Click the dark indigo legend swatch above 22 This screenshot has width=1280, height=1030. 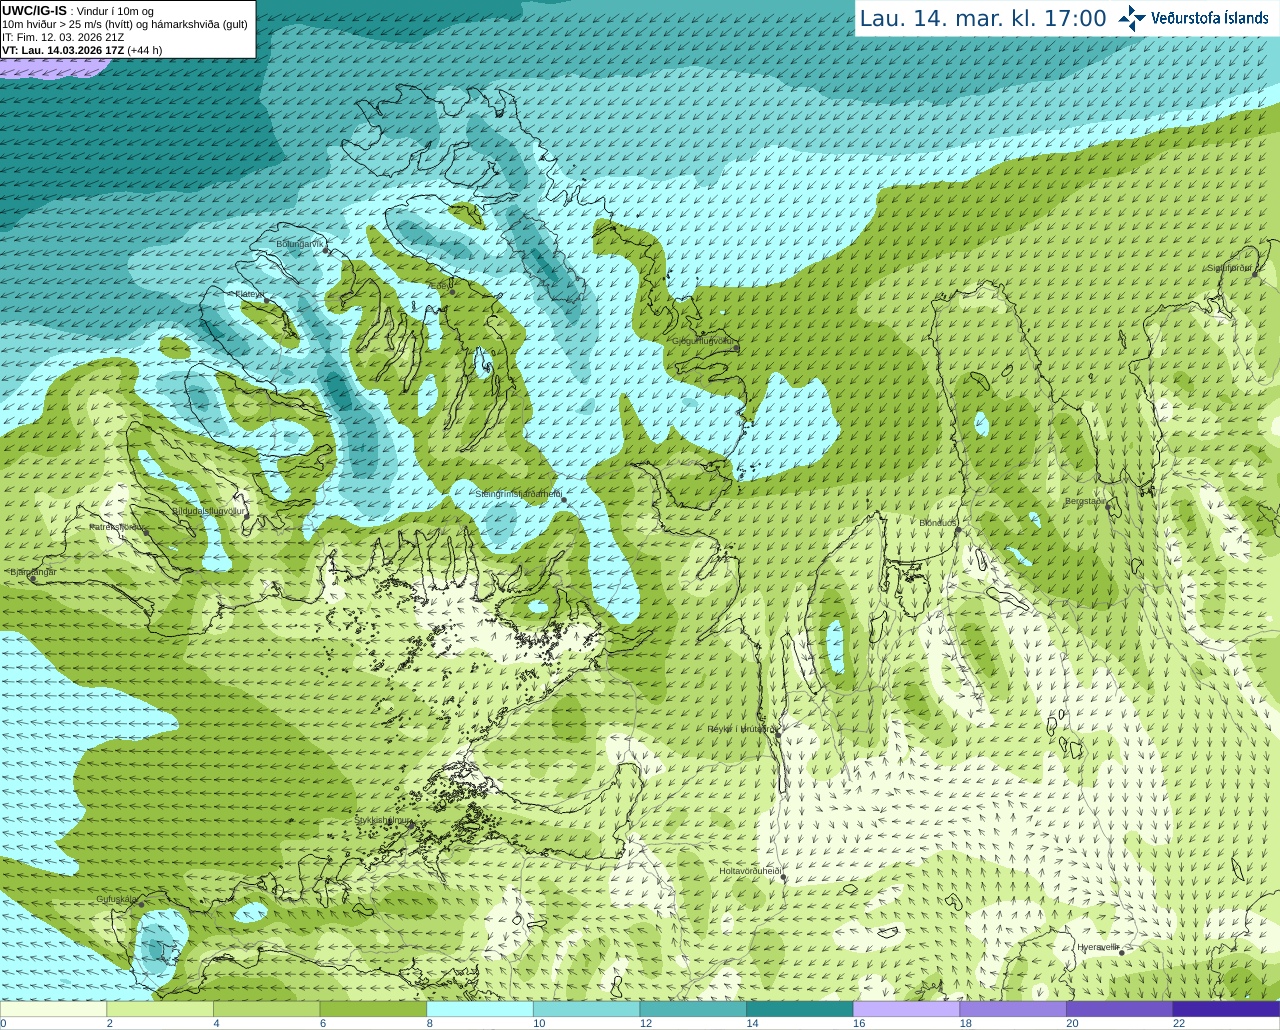1227,1009
